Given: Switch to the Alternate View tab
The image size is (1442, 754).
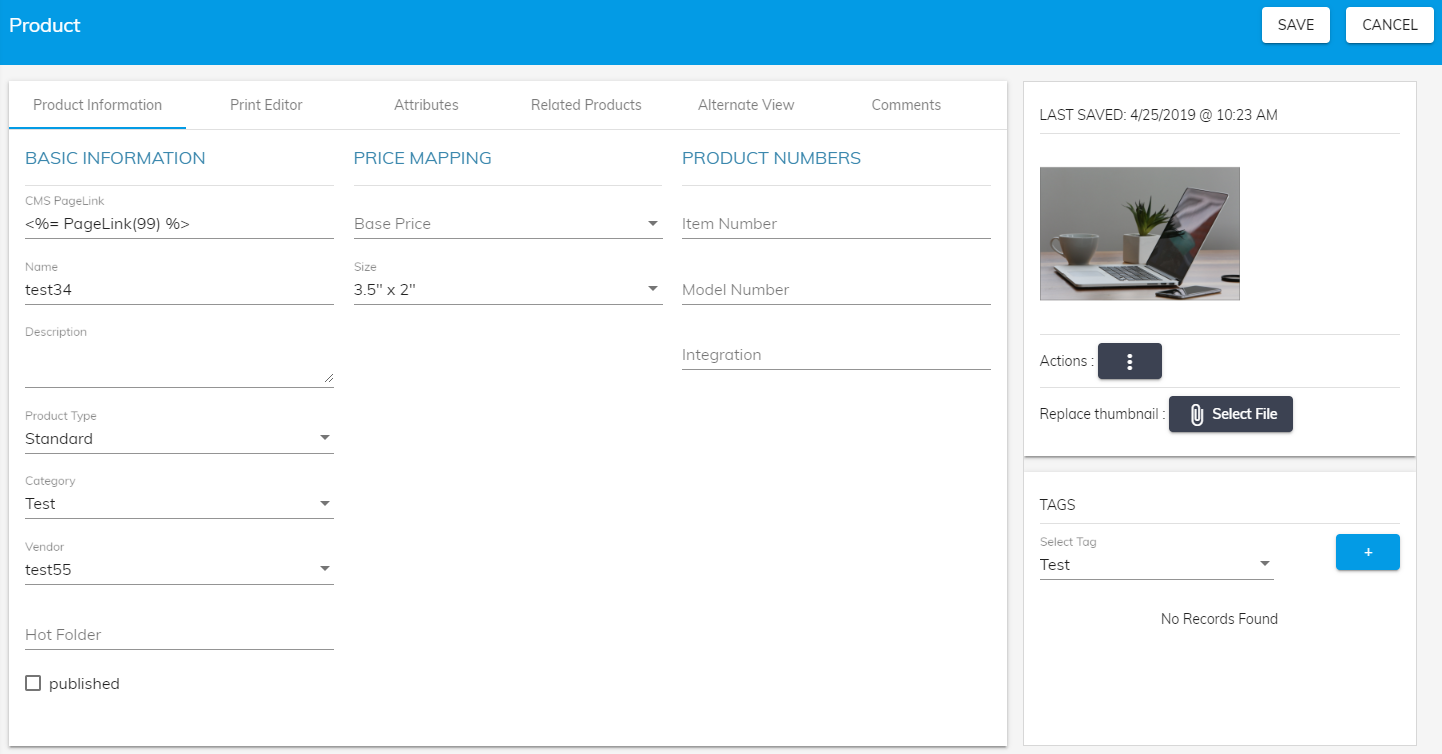Looking at the screenshot, I should pos(746,105).
